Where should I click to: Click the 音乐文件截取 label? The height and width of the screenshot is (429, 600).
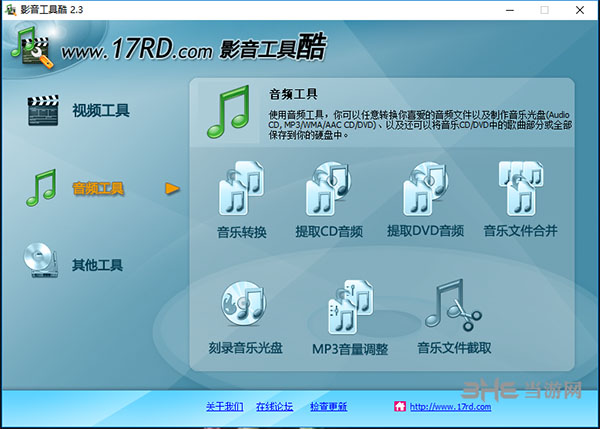(454, 348)
